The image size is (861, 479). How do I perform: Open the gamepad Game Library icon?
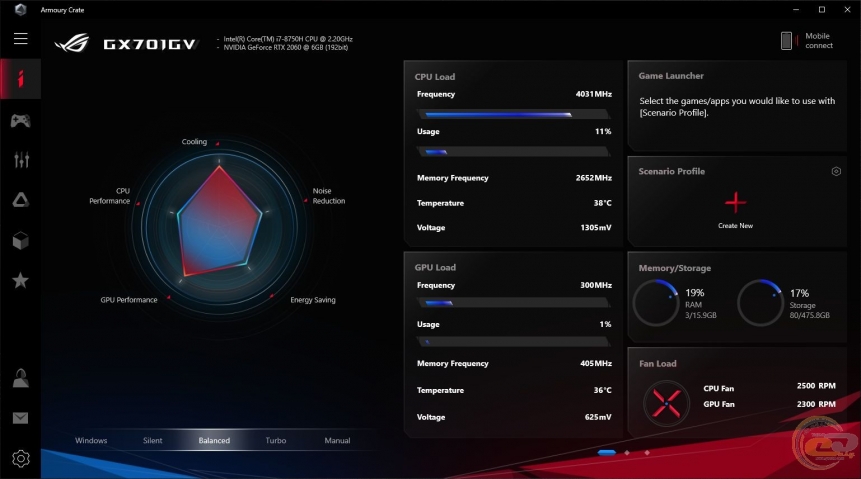click(x=21, y=120)
